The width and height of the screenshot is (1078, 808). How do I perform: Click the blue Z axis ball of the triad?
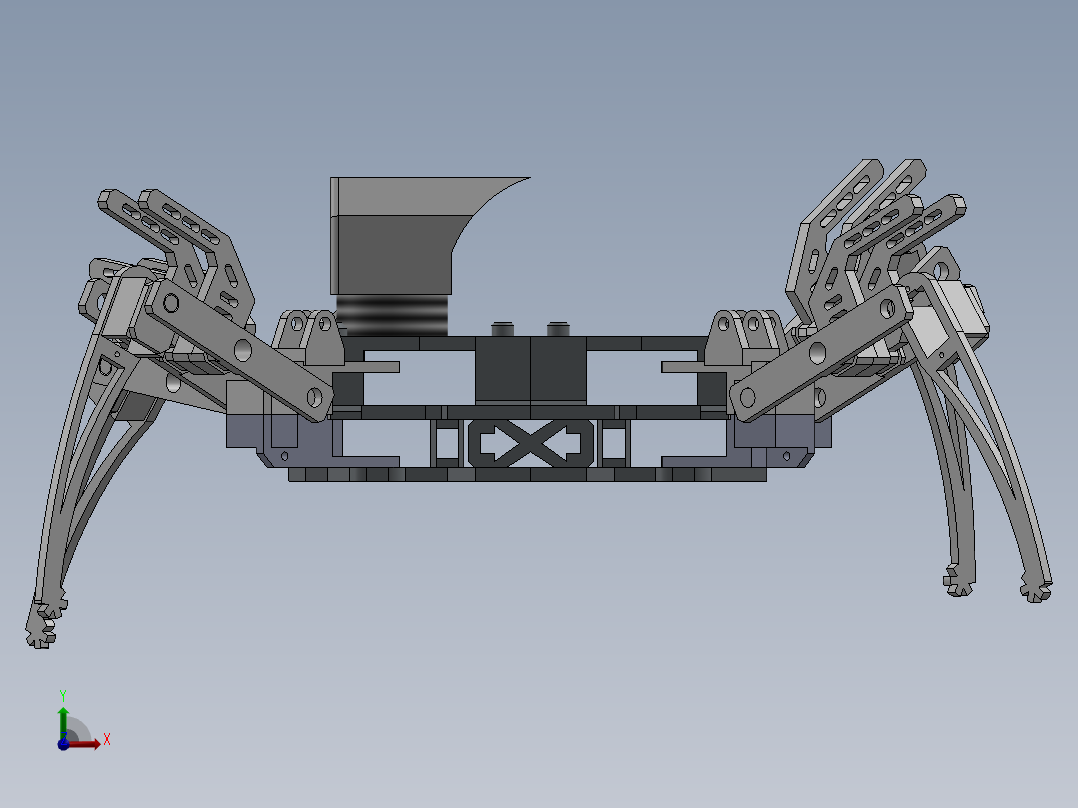63,744
